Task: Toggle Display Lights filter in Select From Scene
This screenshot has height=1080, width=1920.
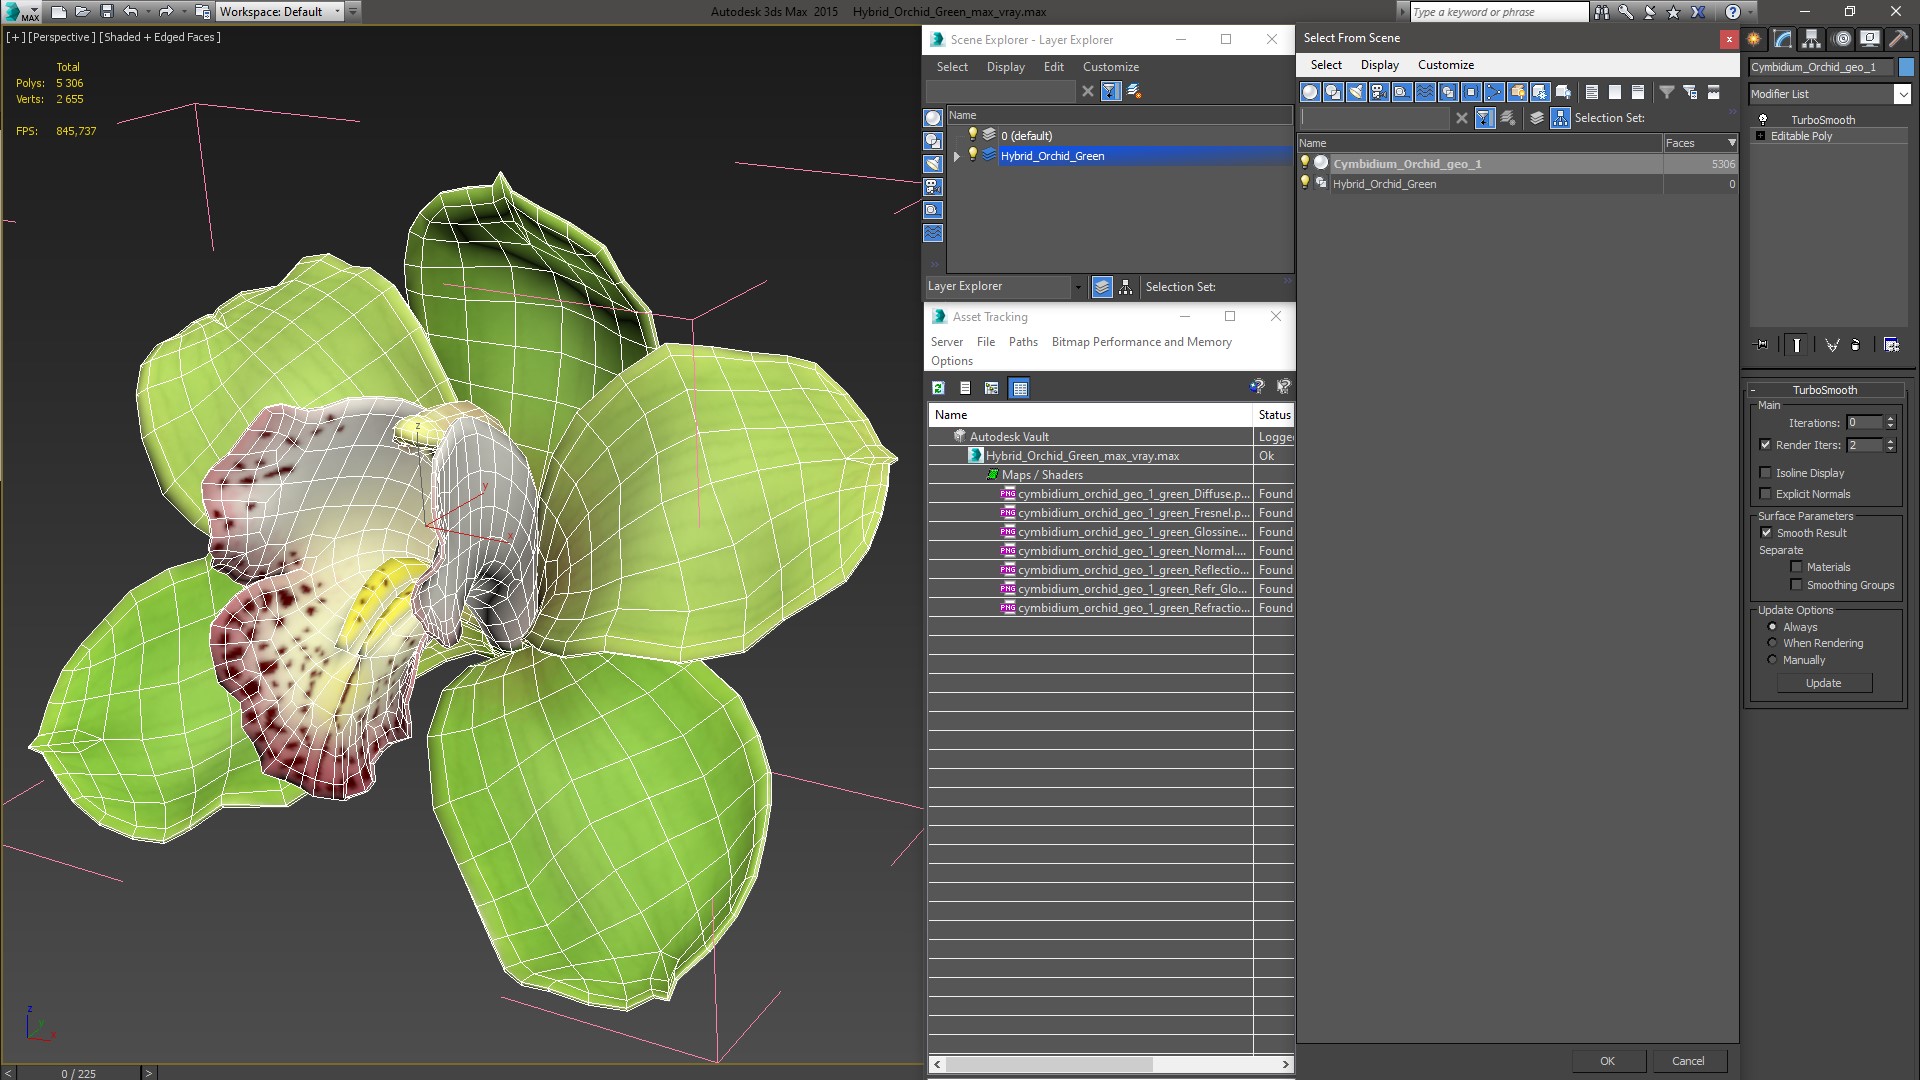Action: (x=1356, y=92)
